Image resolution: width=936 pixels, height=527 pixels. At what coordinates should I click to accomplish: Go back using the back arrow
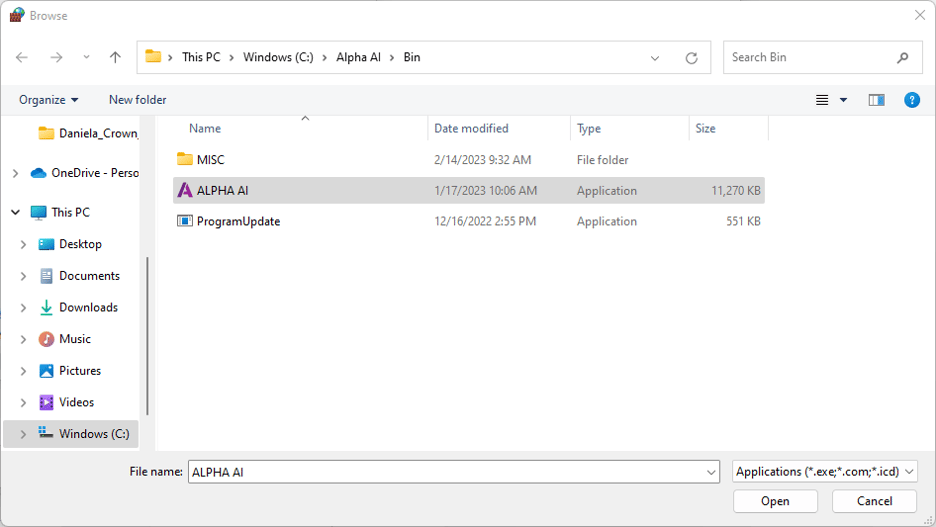pyautogui.click(x=22, y=57)
